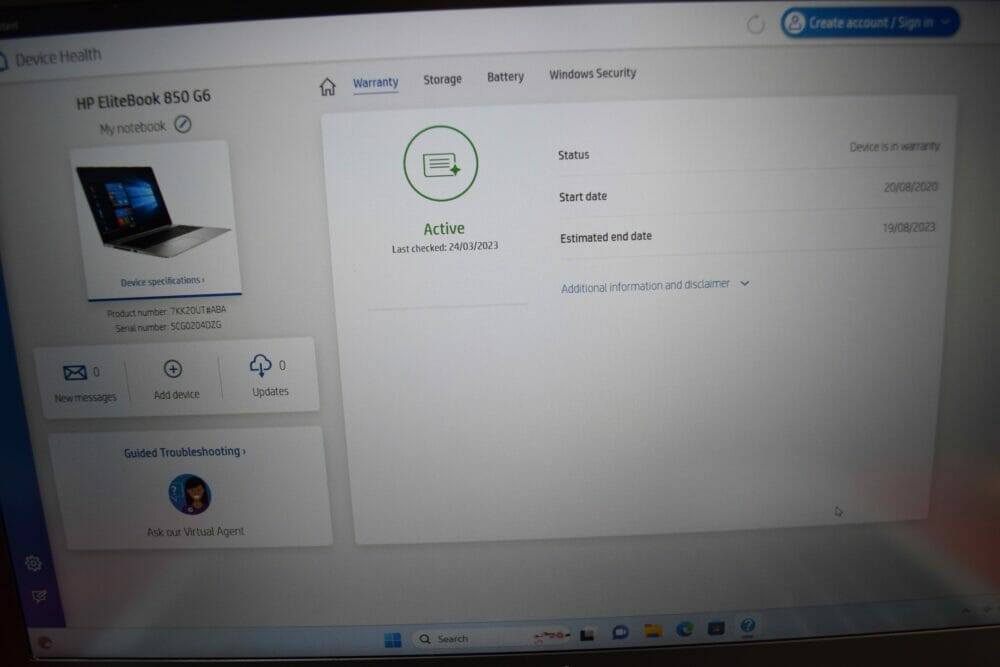Image resolution: width=1000 pixels, height=667 pixels.
Task: Check Updates cloud download icon
Action: (x=260, y=365)
